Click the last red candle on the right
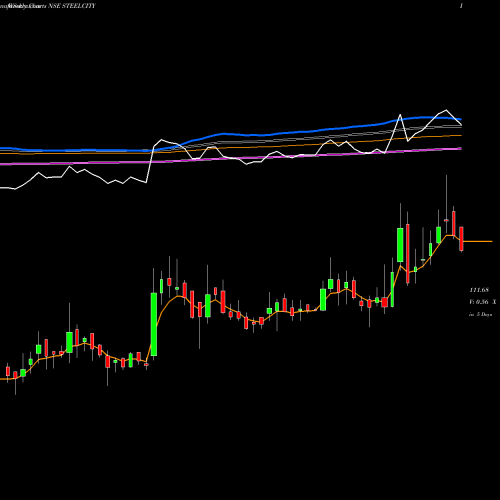 [x=461, y=238]
